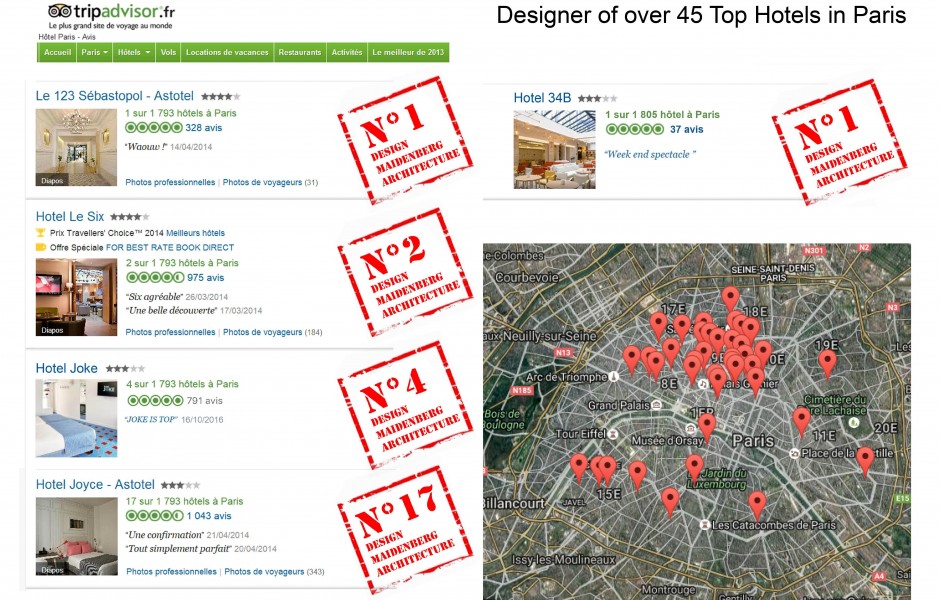The height and width of the screenshot is (600, 940).
Task: Open Photos de voyageurs (184) link
Action: 272,332
